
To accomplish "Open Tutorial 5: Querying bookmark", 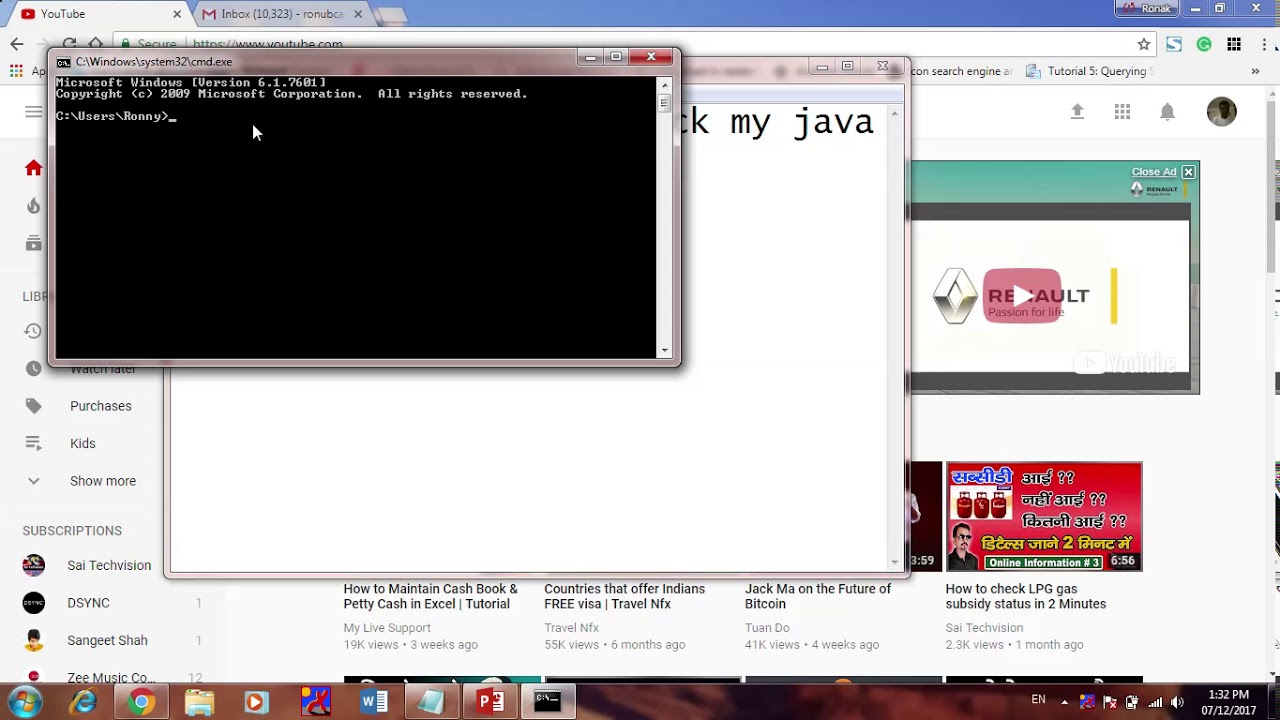I will (1091, 71).
